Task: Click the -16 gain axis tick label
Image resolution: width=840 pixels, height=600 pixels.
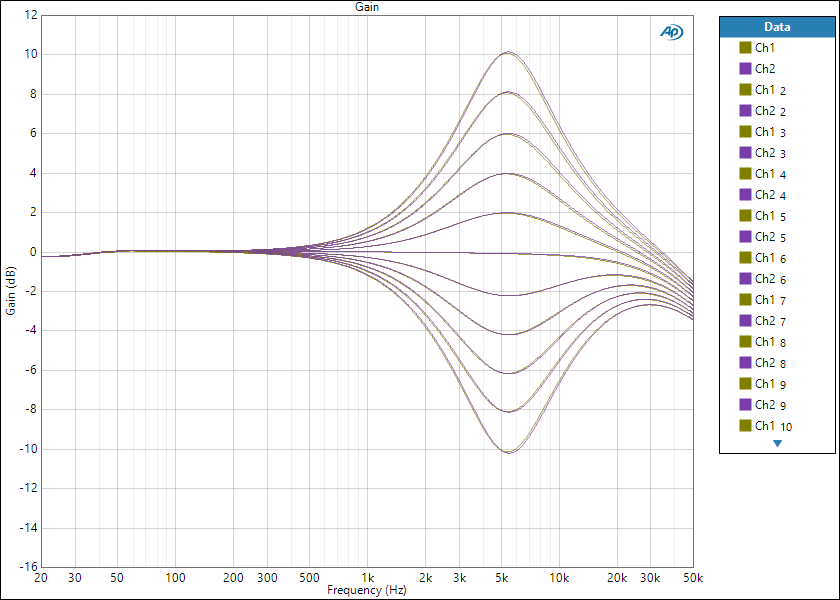Action: coord(28,567)
